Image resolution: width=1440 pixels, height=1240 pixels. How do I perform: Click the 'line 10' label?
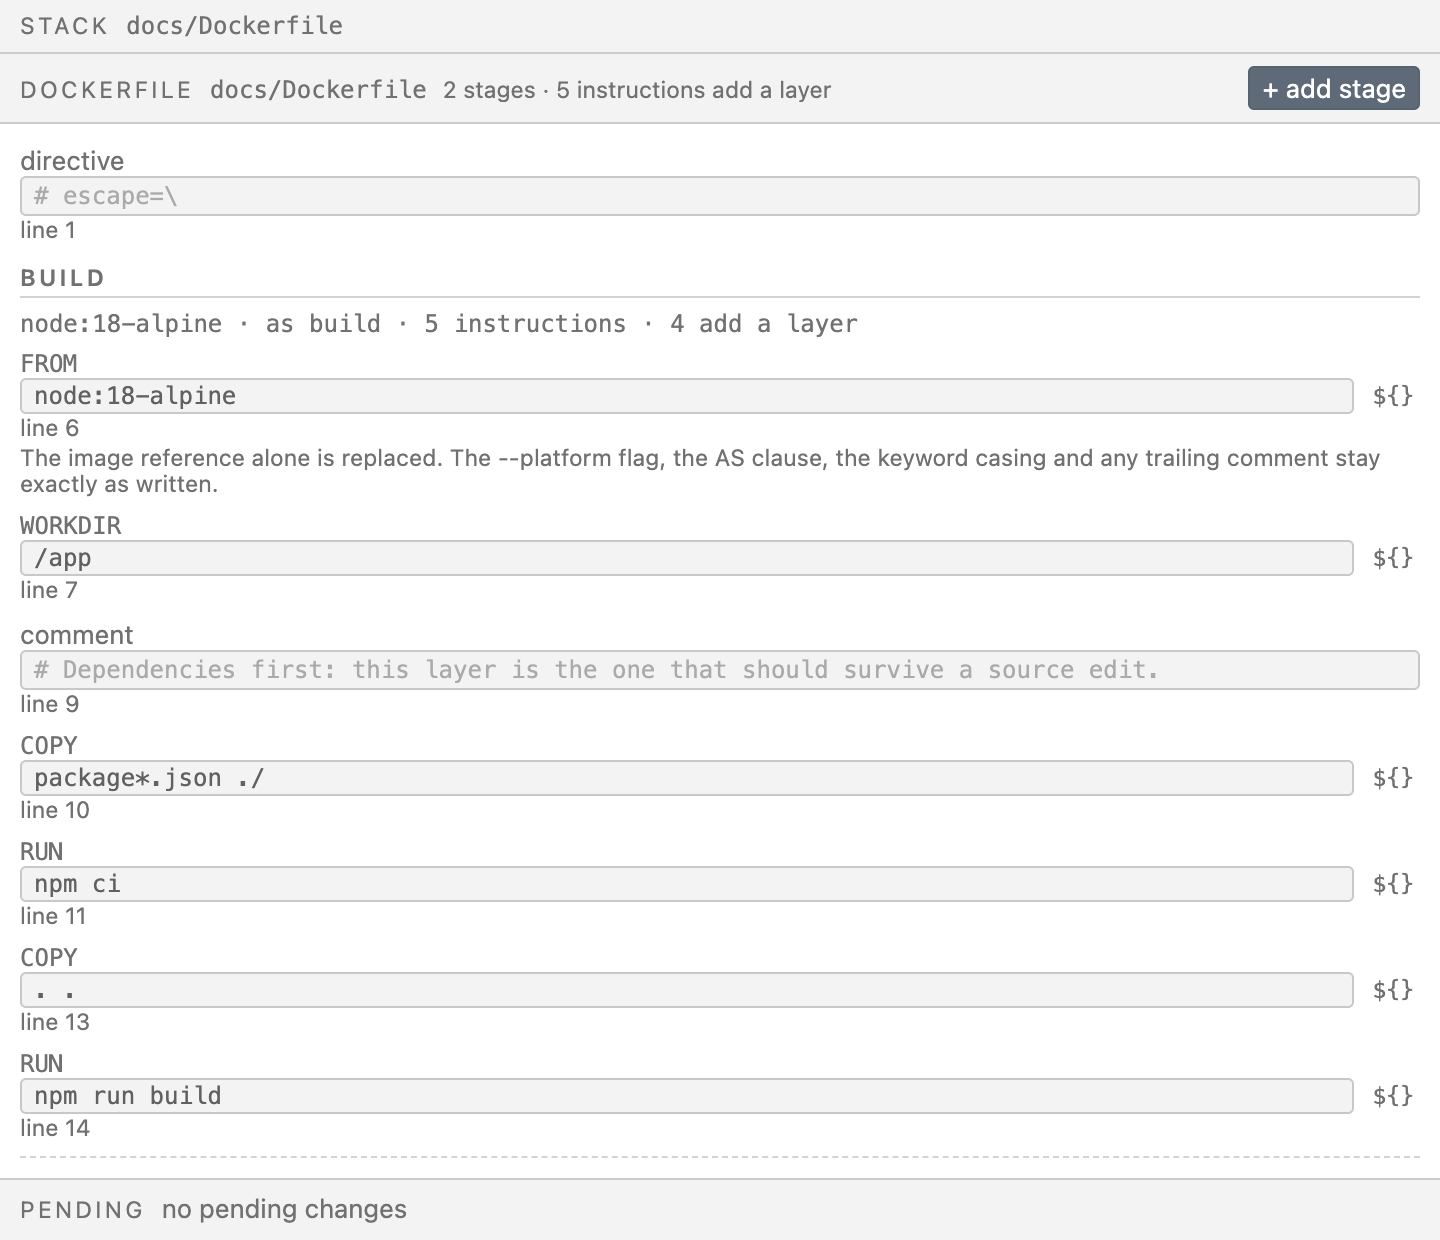[55, 810]
